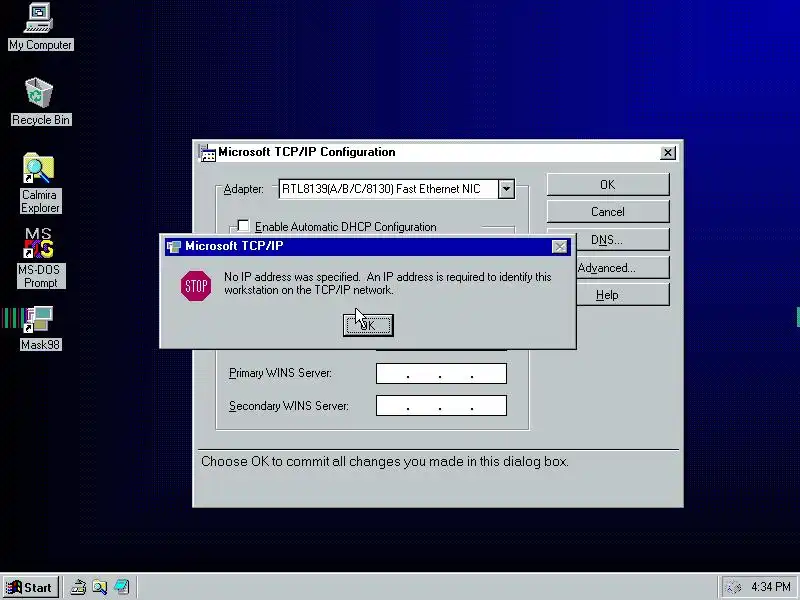Click the third quick launch monitor icon

click(x=121, y=587)
